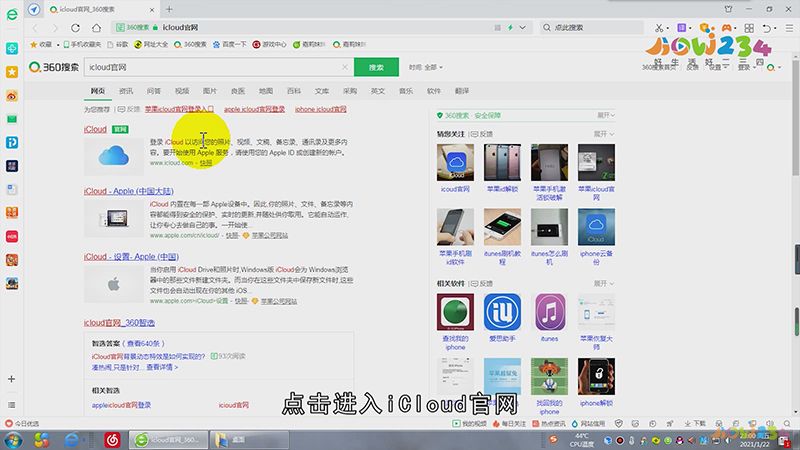The image size is (800, 450).
Task: Switch to the 地图 map tab
Action: coord(266,91)
